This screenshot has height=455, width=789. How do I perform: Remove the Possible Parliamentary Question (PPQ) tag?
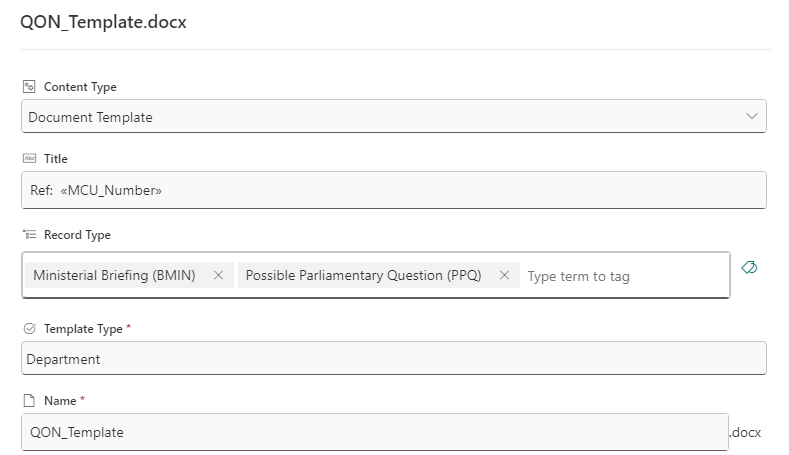504,276
